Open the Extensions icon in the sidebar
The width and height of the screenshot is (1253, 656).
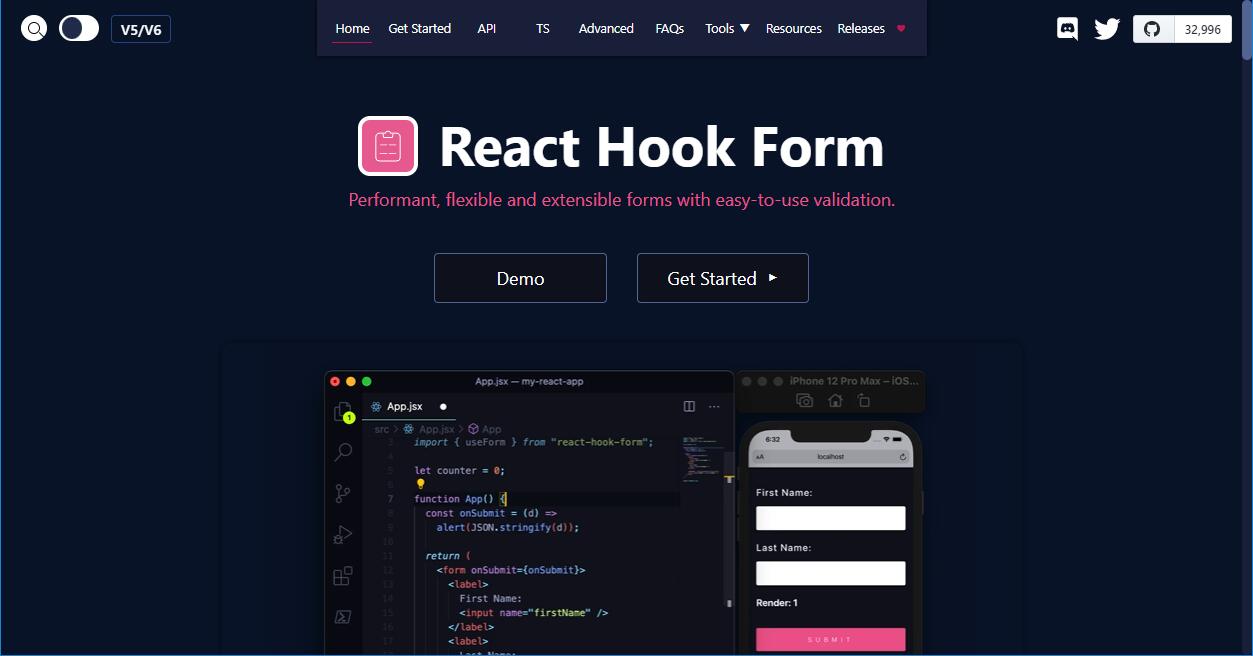click(342, 575)
